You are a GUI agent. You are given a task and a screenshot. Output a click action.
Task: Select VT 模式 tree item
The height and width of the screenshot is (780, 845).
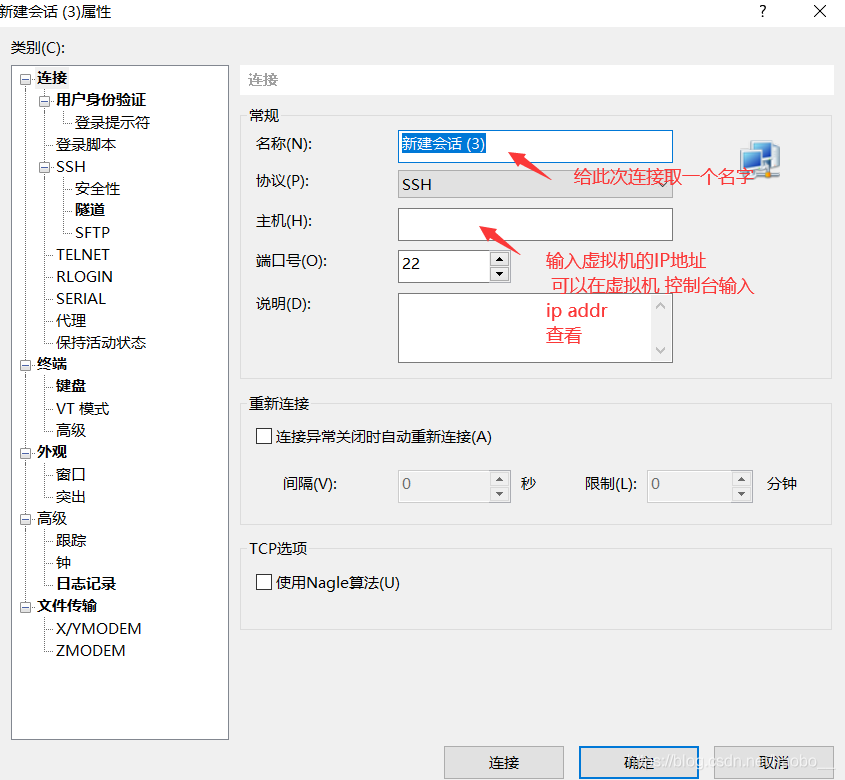[x=82, y=409]
